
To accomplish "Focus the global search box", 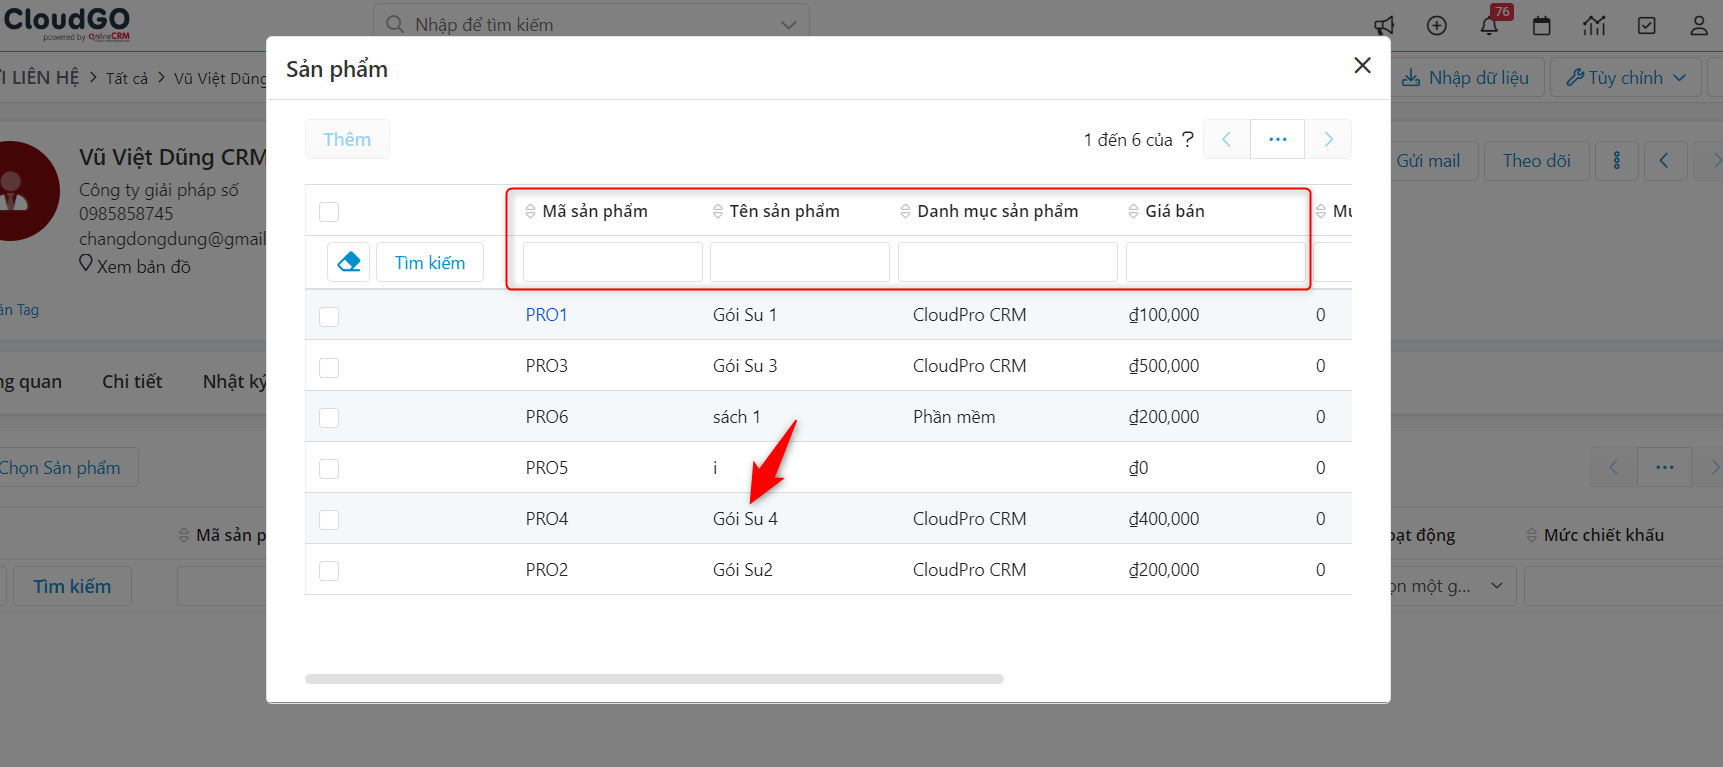I will [591, 25].
